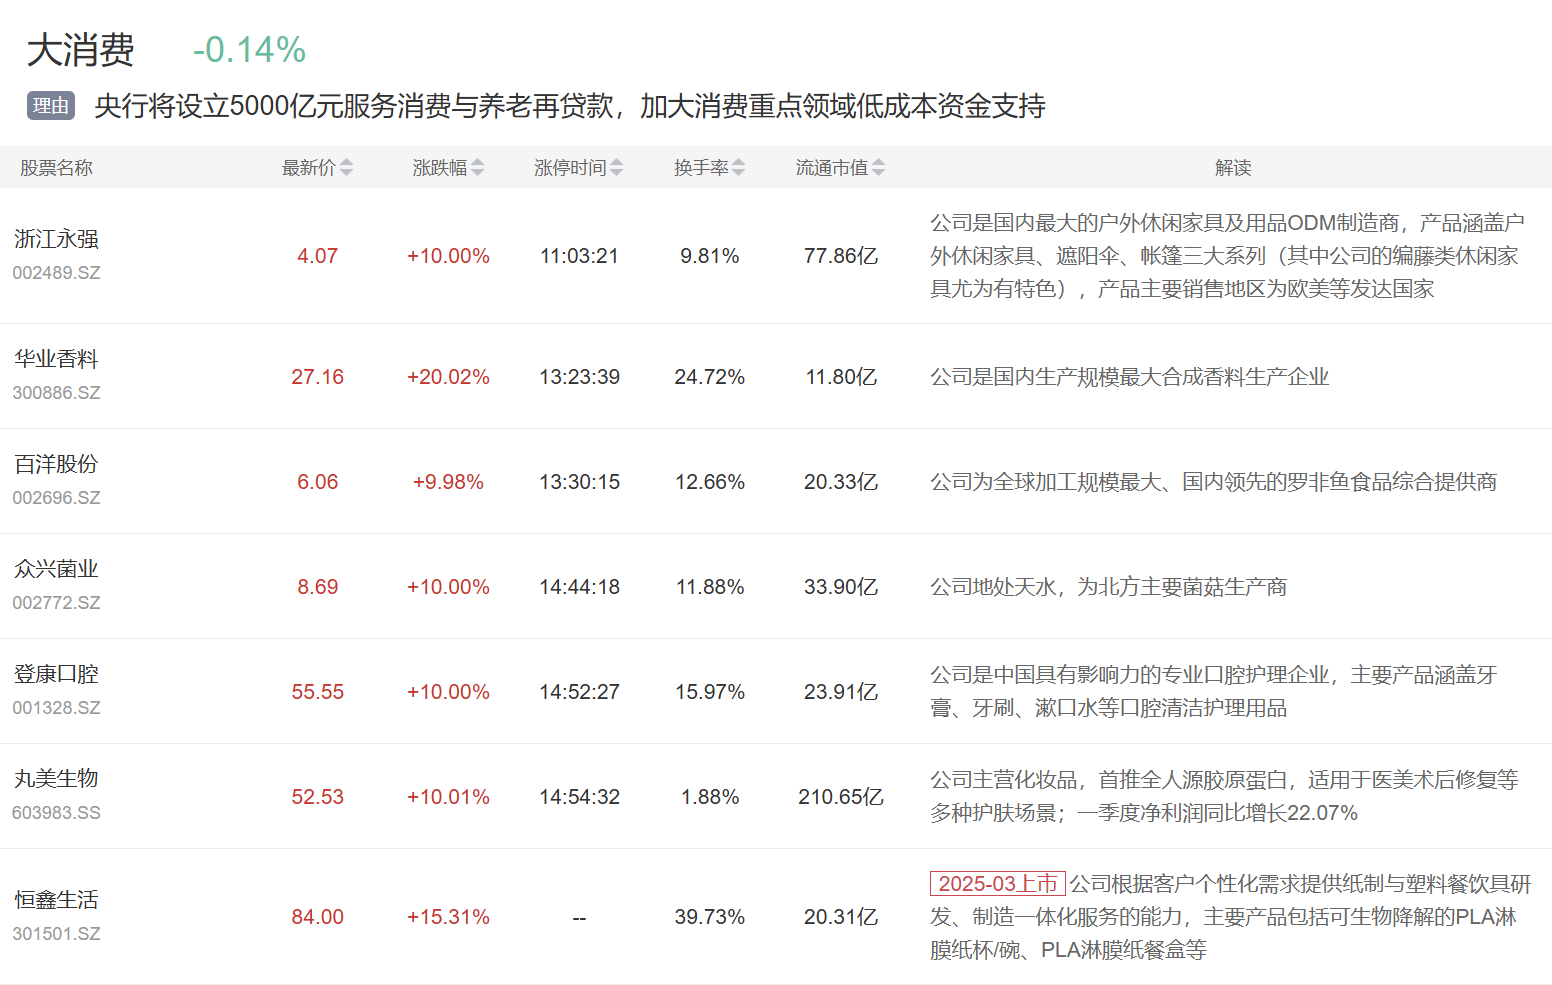Click turnover rate 39.73%
1552x985 pixels.
[x=709, y=917]
